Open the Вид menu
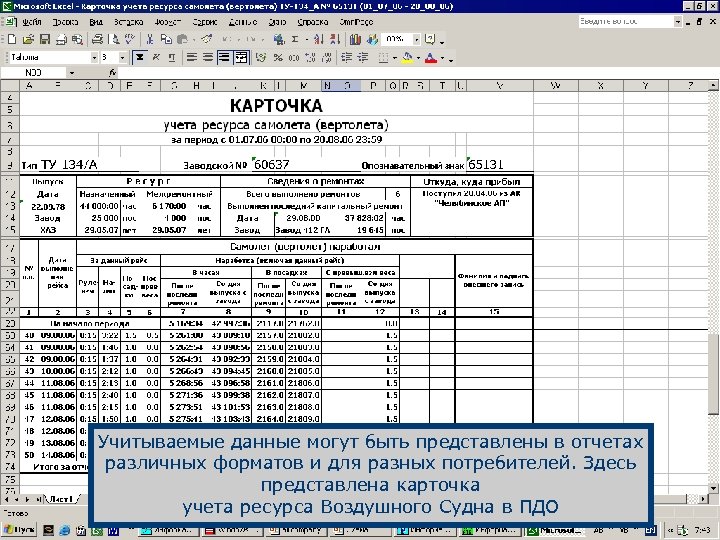720x540 pixels. (x=96, y=22)
